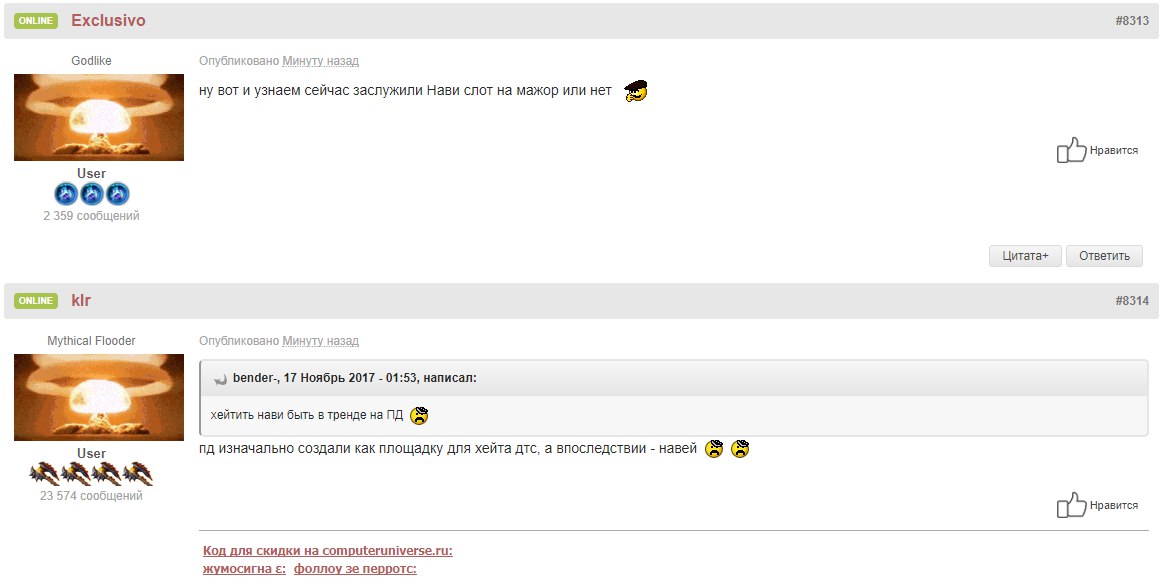
Task: Click the last angry smiley in klr's post
Action: [740, 449]
